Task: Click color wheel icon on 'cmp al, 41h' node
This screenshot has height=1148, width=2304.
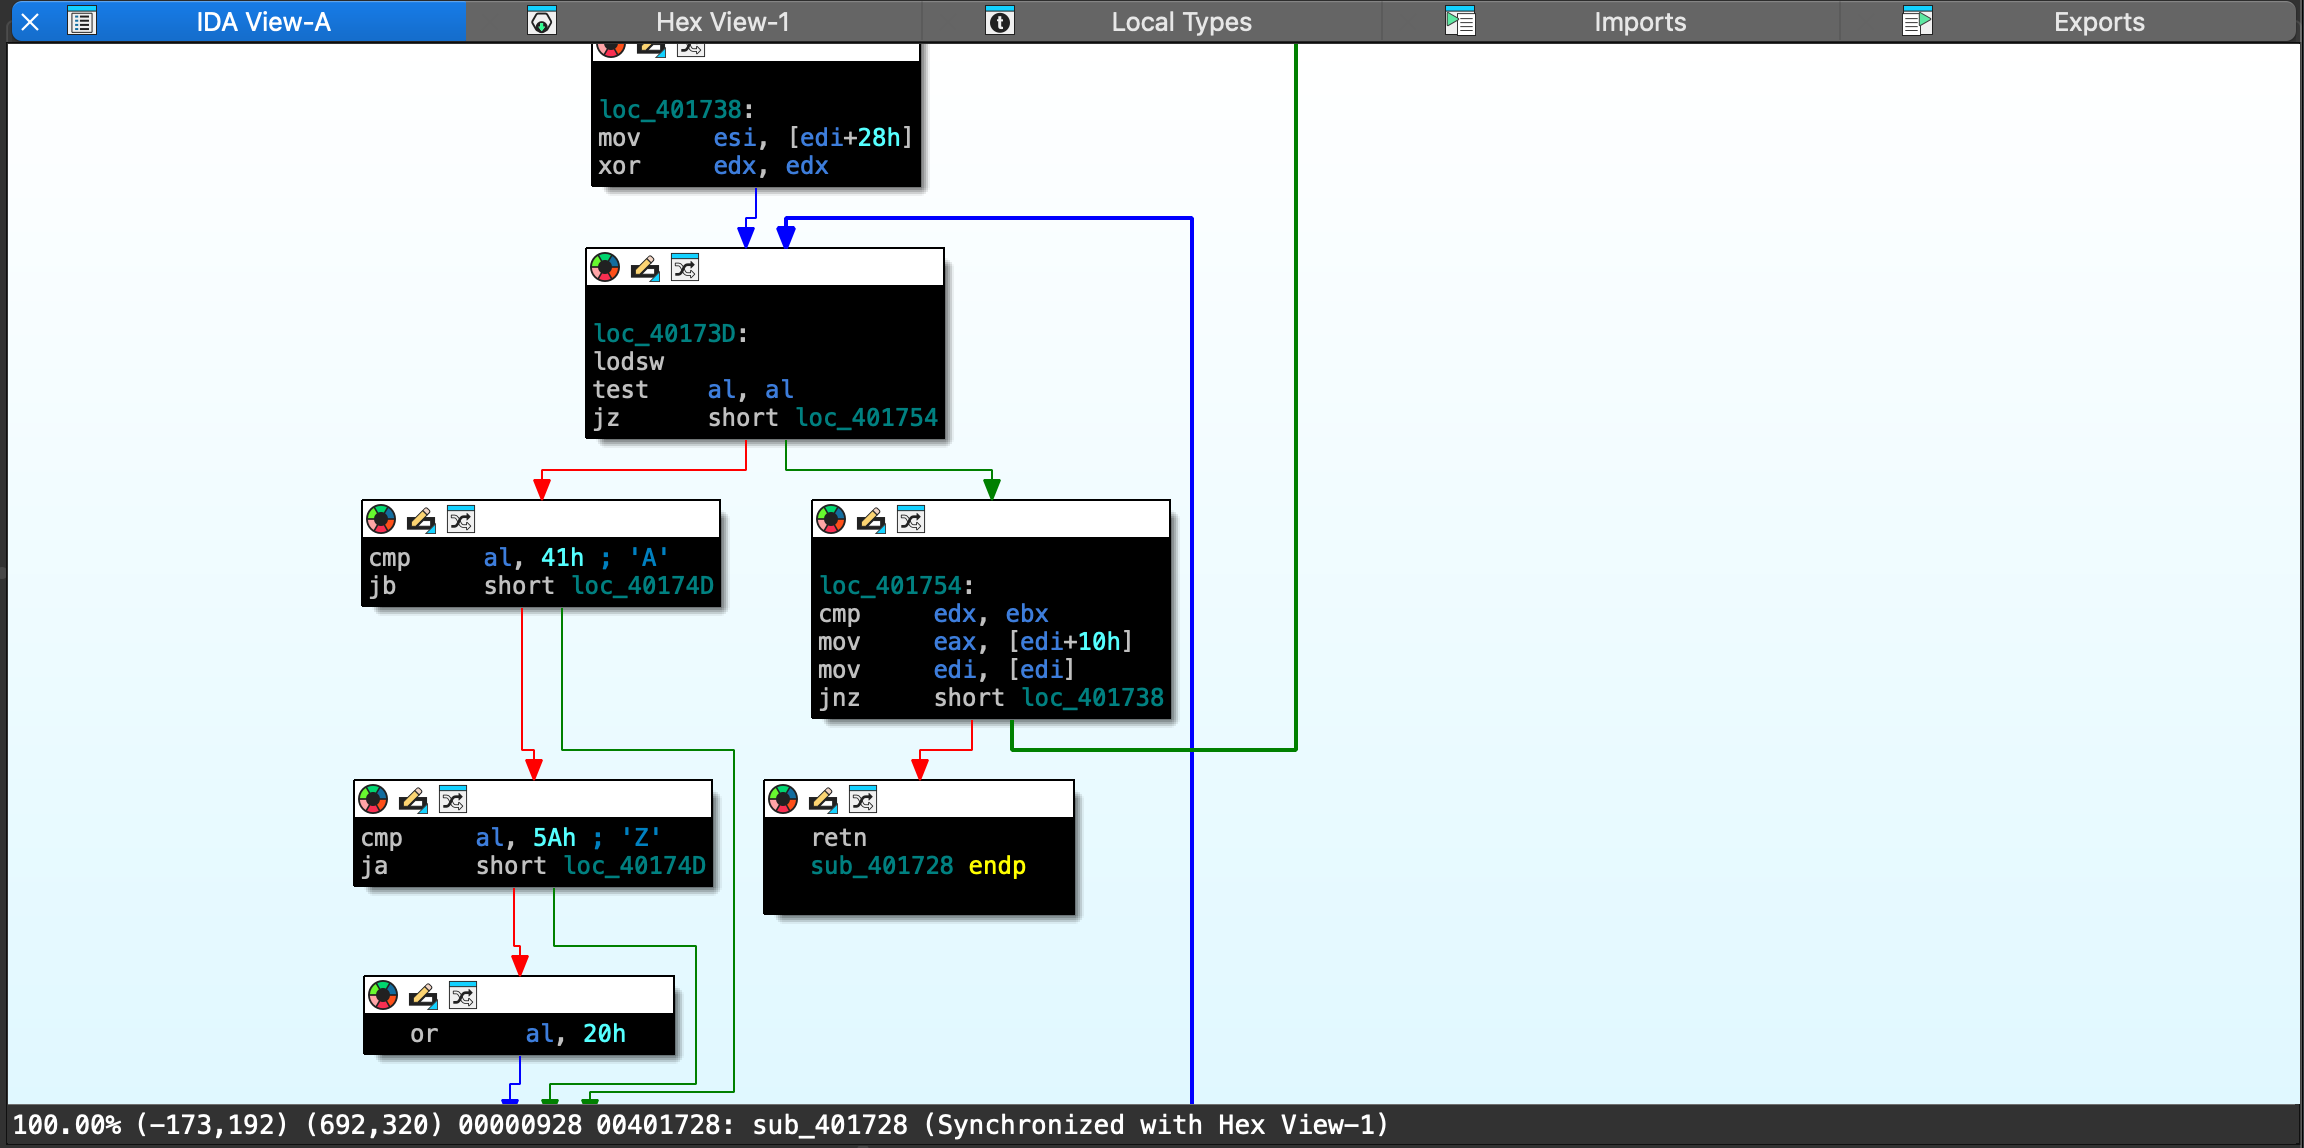Action: tap(381, 519)
